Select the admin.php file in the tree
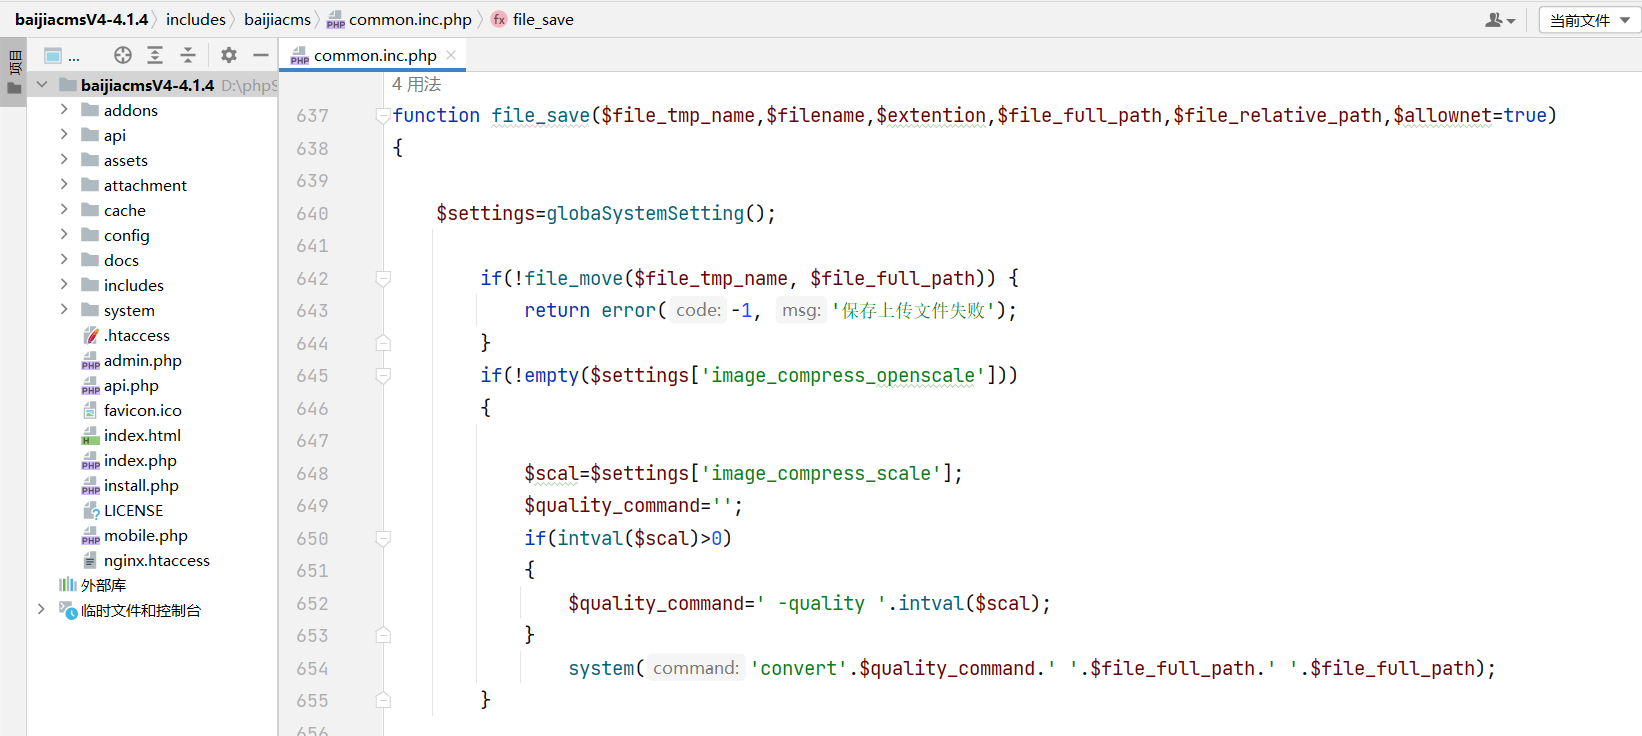The width and height of the screenshot is (1642, 736). tap(143, 360)
